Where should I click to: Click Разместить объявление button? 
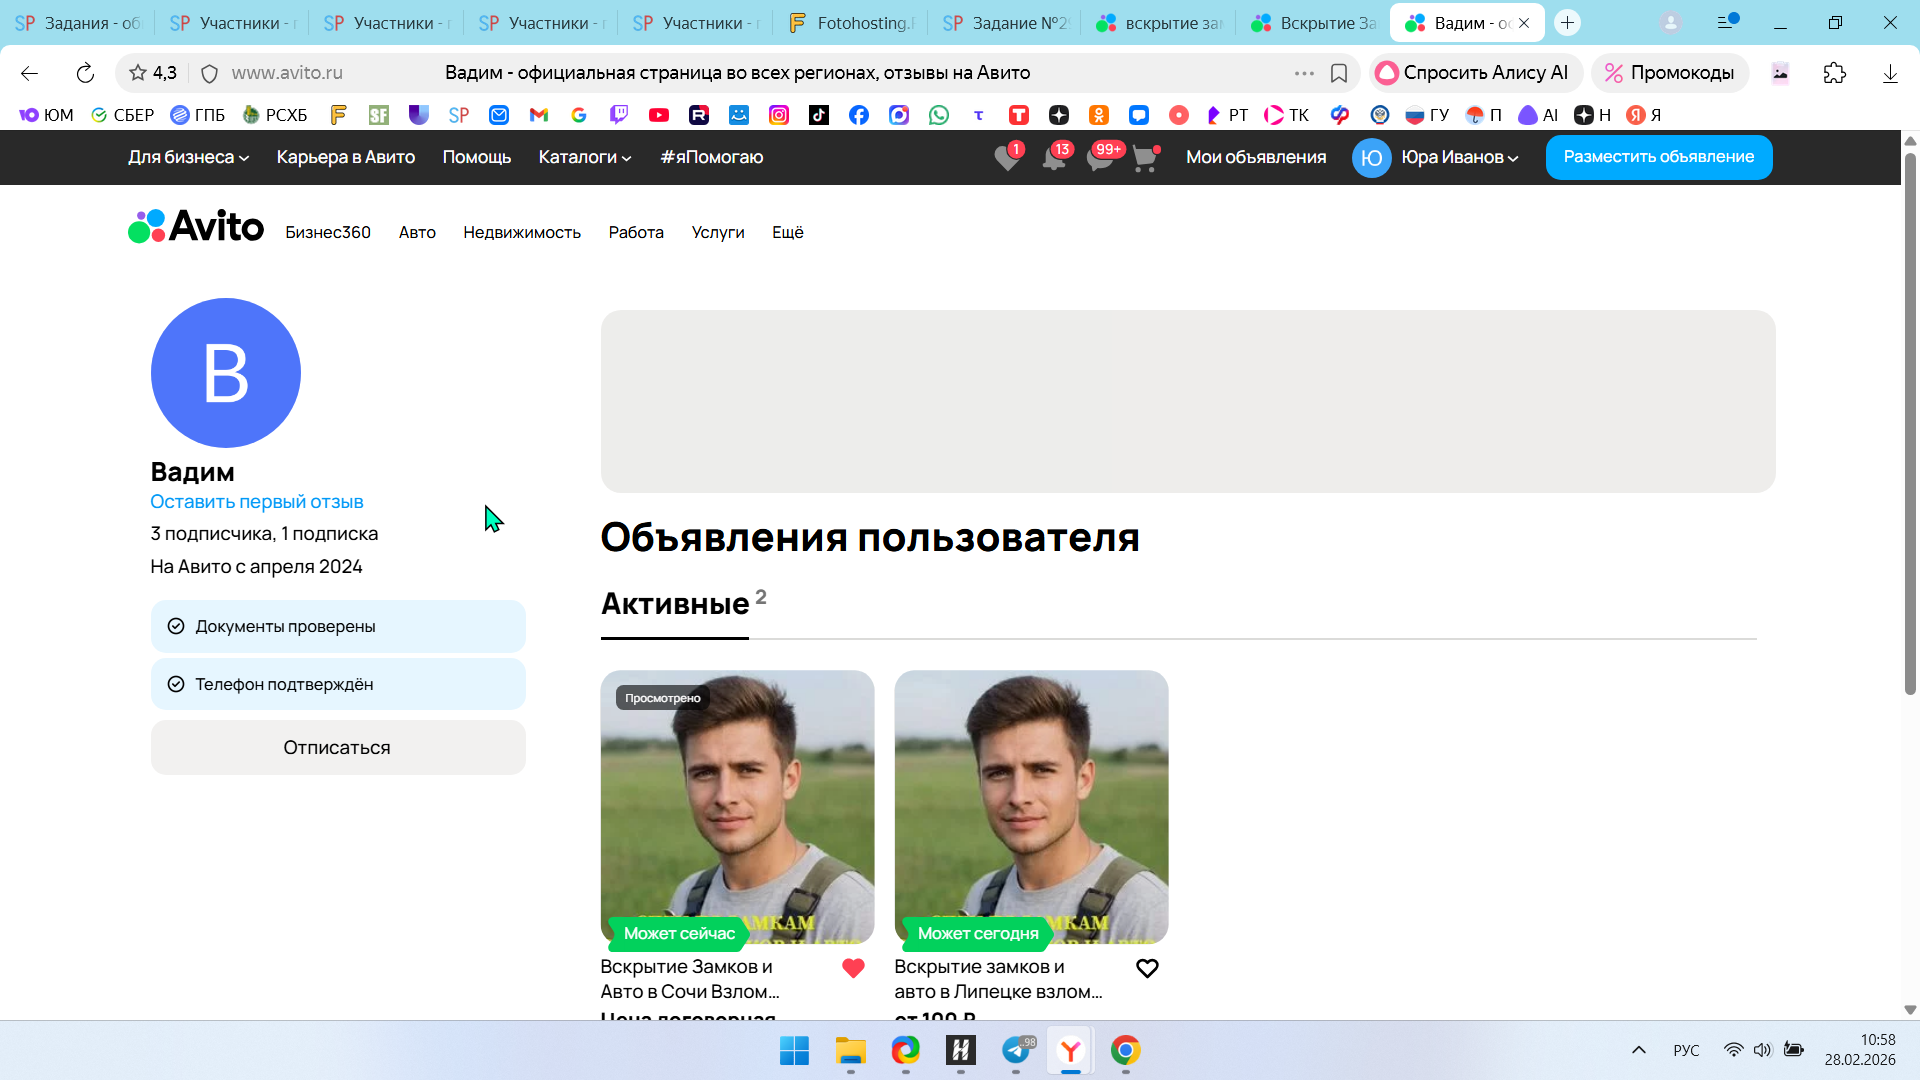(1658, 157)
